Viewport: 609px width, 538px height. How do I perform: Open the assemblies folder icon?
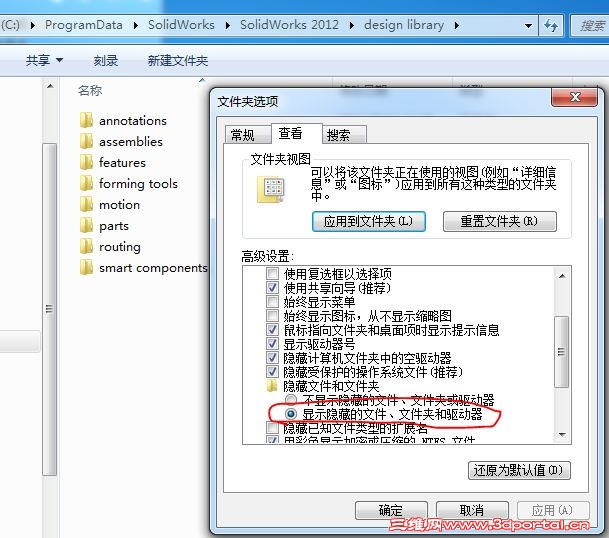[x=86, y=141]
